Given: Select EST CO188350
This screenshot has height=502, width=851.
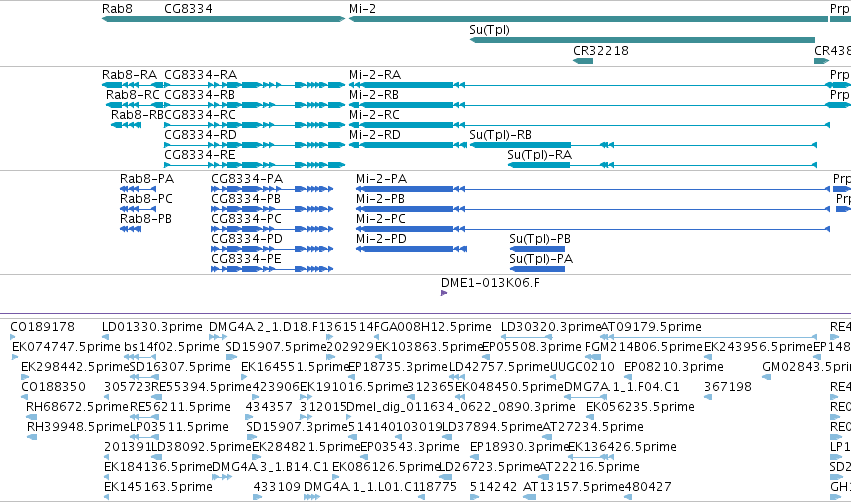Looking at the screenshot, I should point(53,387).
